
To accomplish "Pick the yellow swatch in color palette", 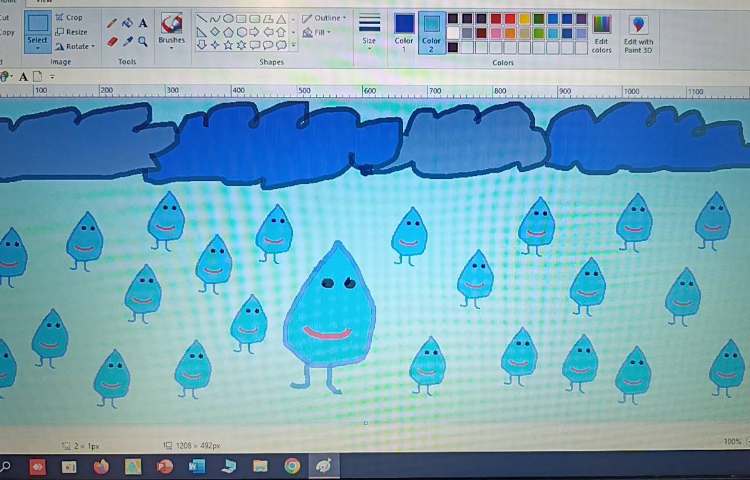I will pyautogui.click(x=525, y=18).
